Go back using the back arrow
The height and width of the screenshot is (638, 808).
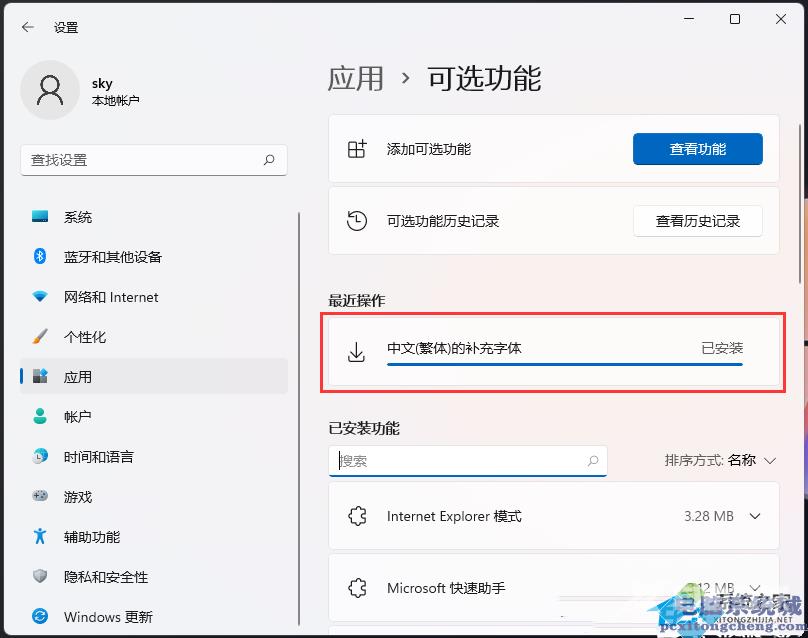[28, 27]
